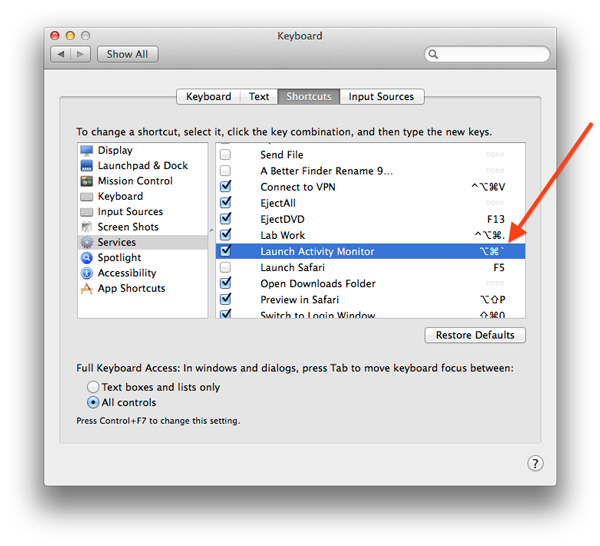Click the Spotlight magnifier icon

click(x=87, y=258)
